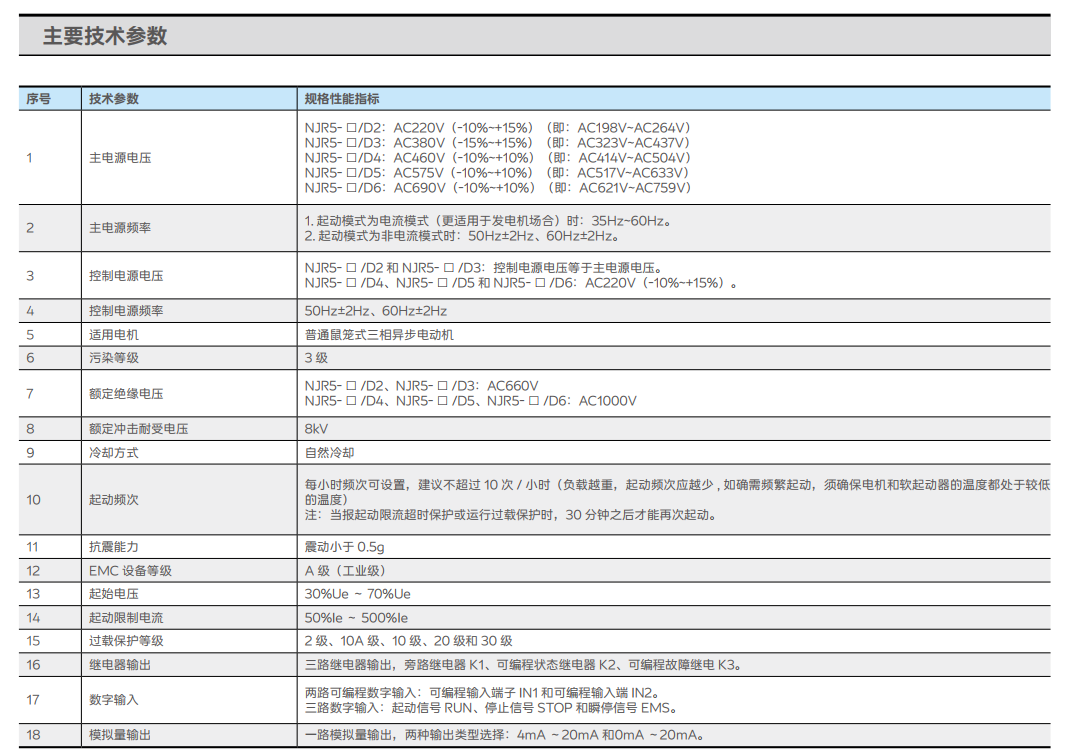The height and width of the screenshot is (755, 1065).
Task: Click the 模拟量输出 row label
Action: point(120,735)
